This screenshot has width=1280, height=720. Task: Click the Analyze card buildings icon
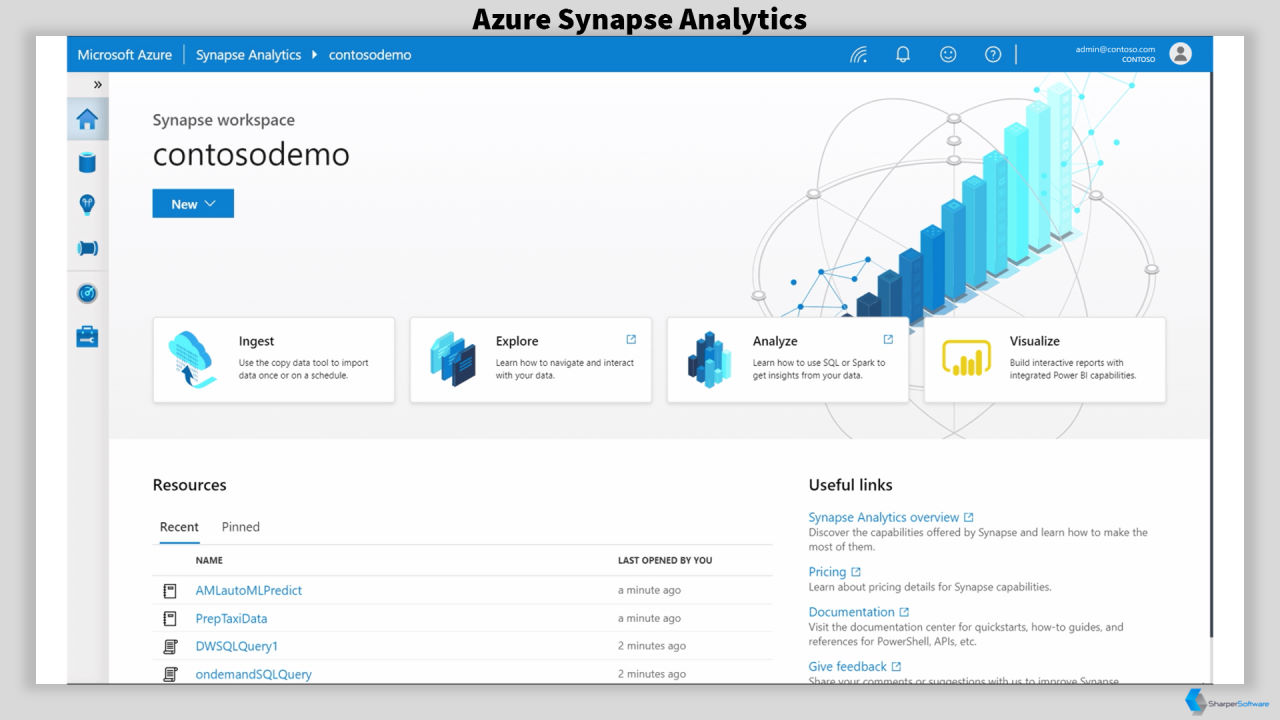710,359
